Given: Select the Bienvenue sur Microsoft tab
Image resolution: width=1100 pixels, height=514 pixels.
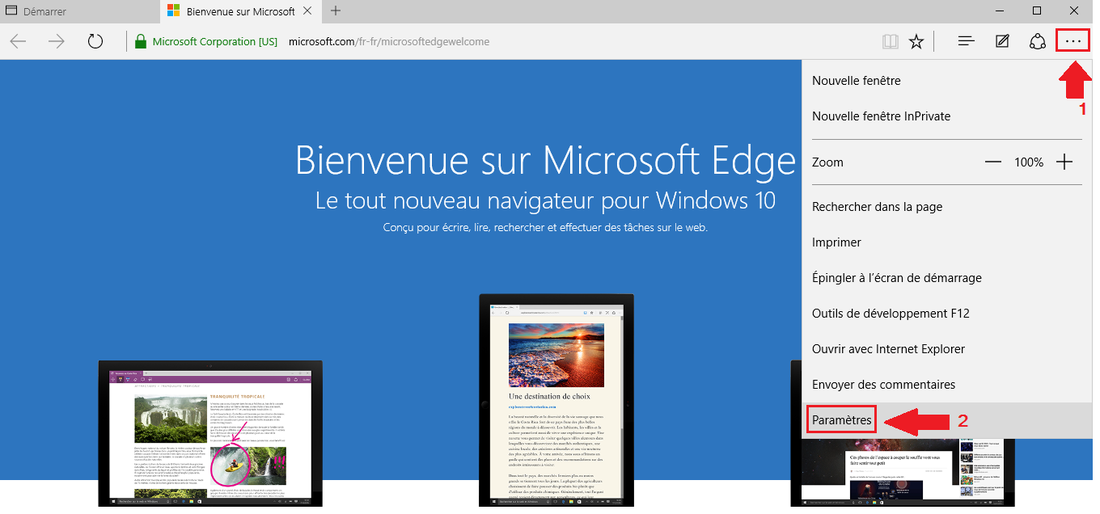Looking at the screenshot, I should pyautogui.click(x=241, y=11).
